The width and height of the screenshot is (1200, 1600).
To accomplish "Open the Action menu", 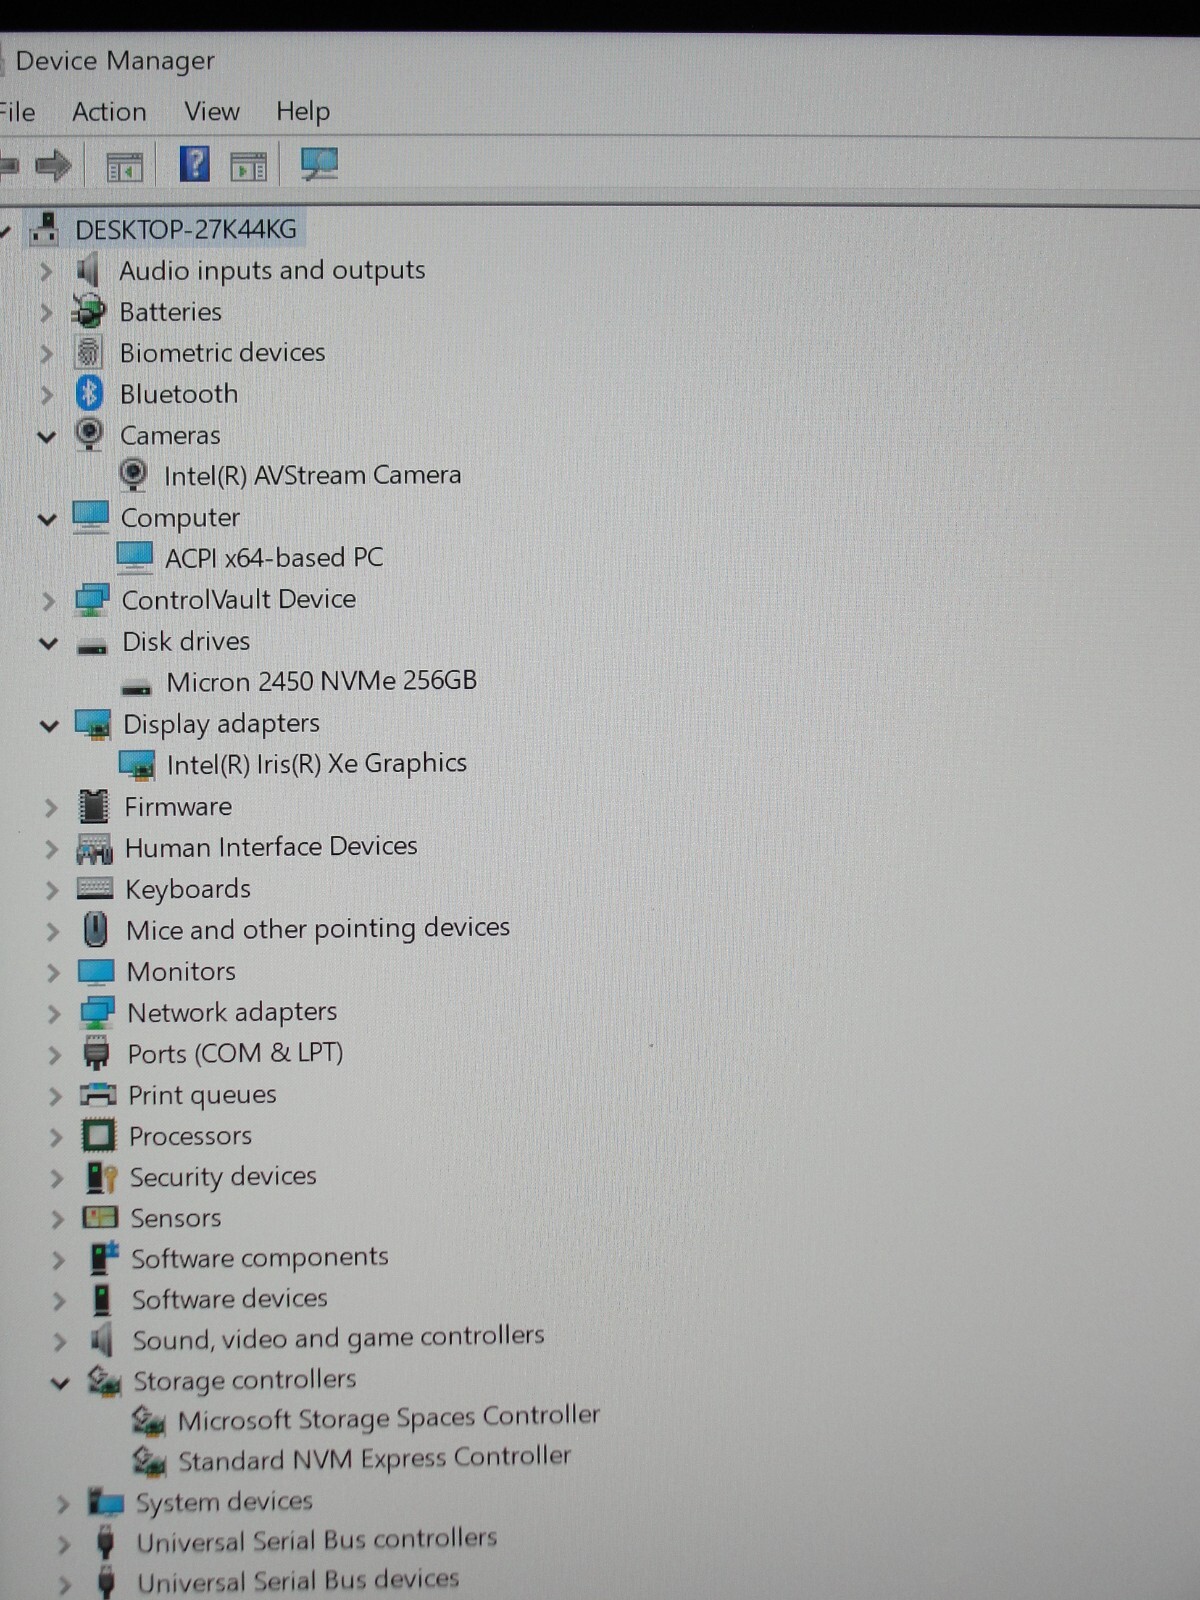I will [x=109, y=112].
